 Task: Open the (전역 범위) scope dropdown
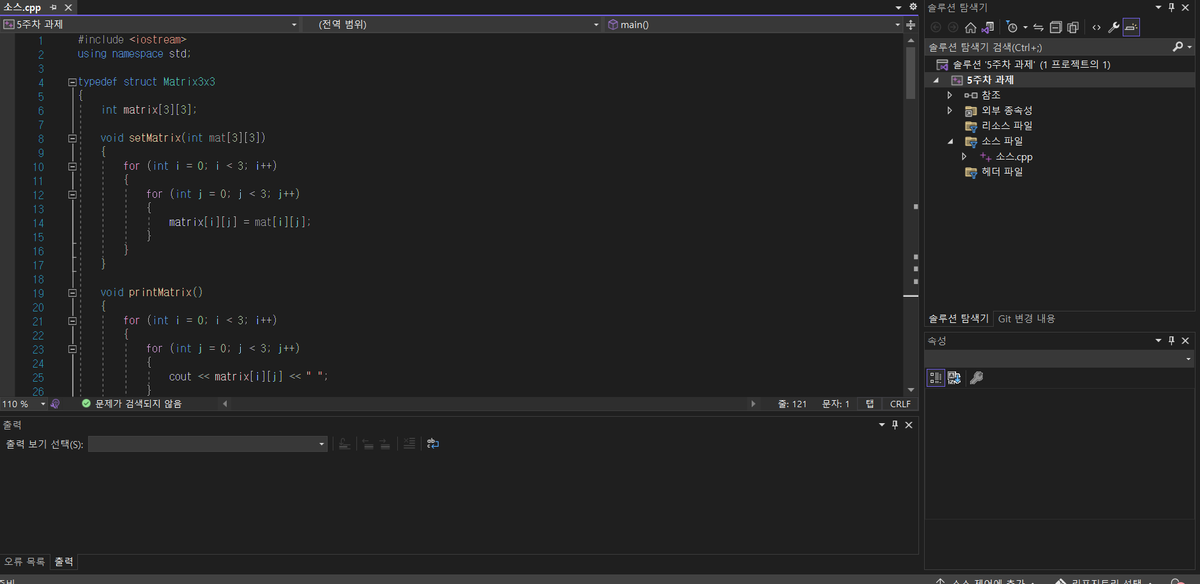click(x=455, y=24)
